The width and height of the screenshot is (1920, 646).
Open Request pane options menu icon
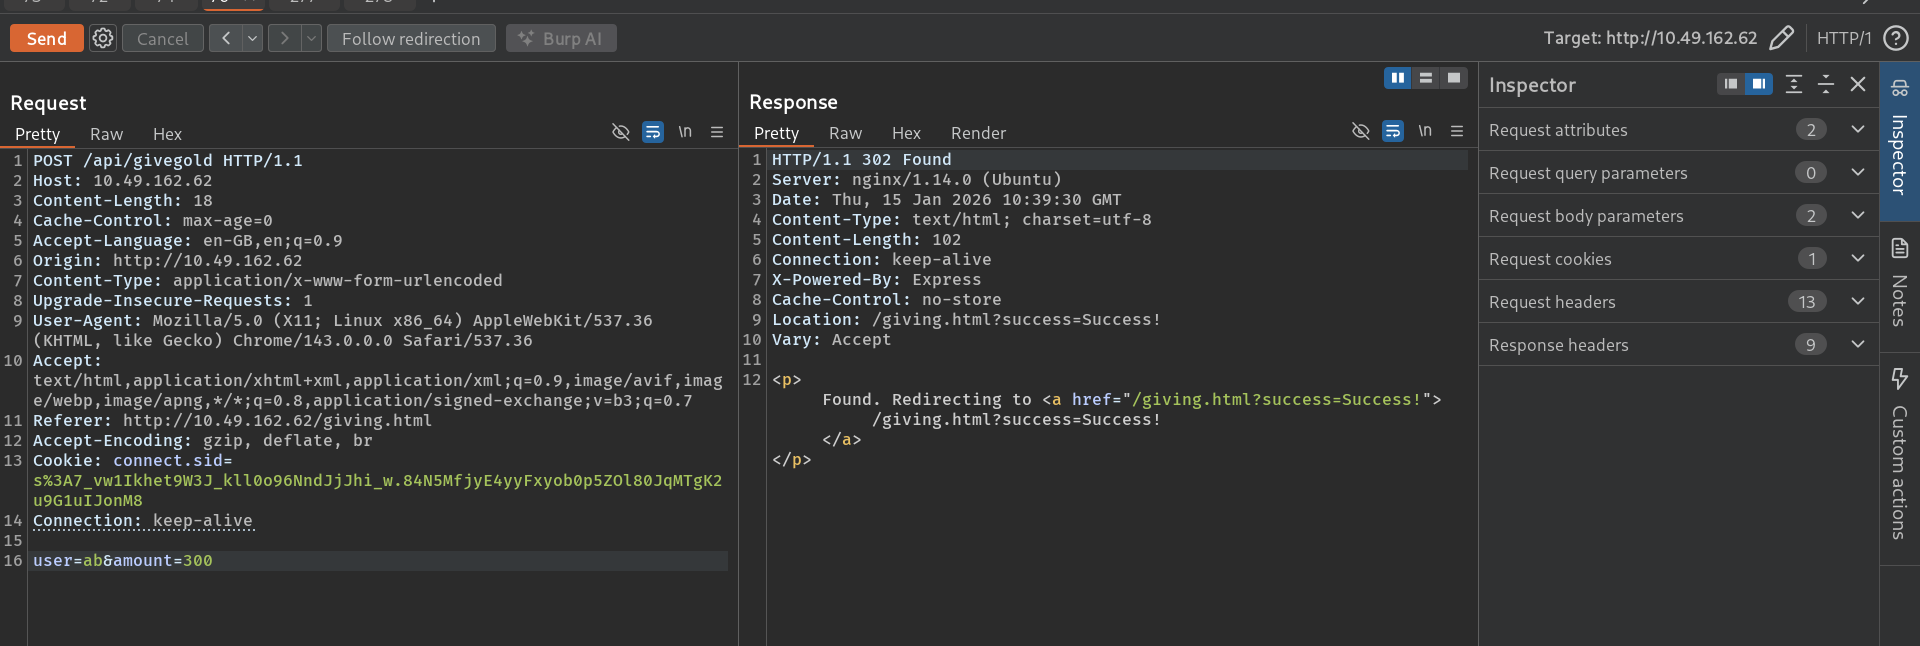click(x=717, y=132)
